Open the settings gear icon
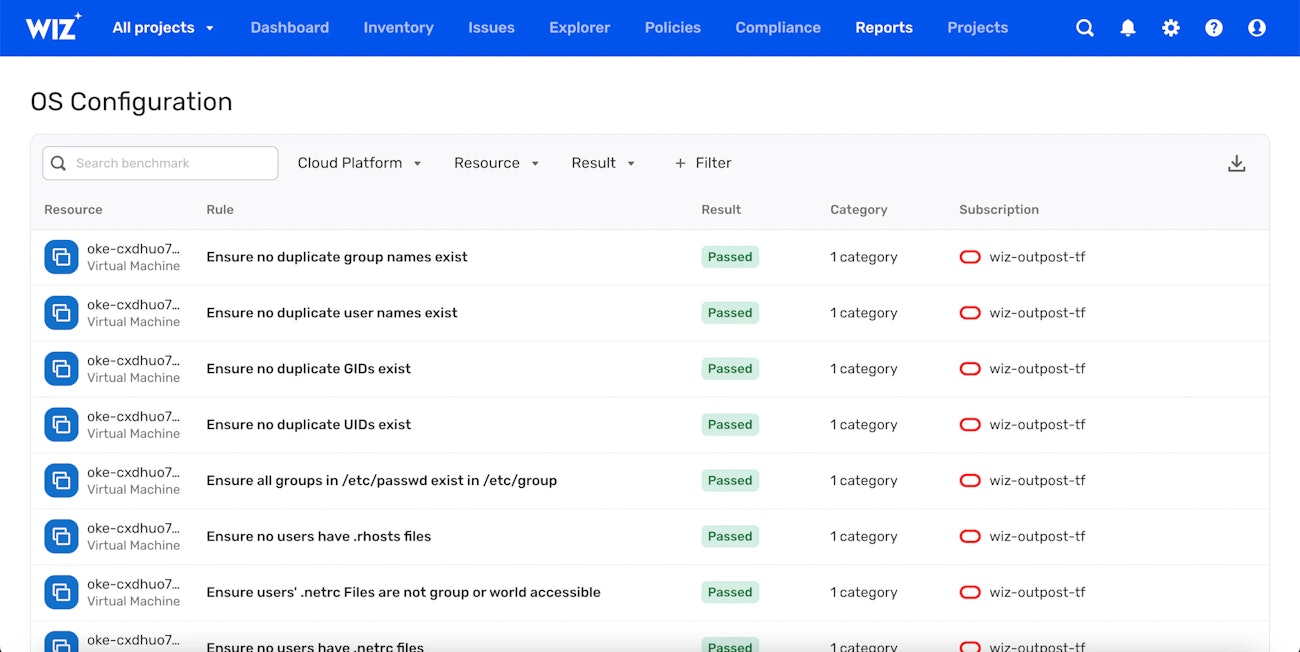 1170,28
